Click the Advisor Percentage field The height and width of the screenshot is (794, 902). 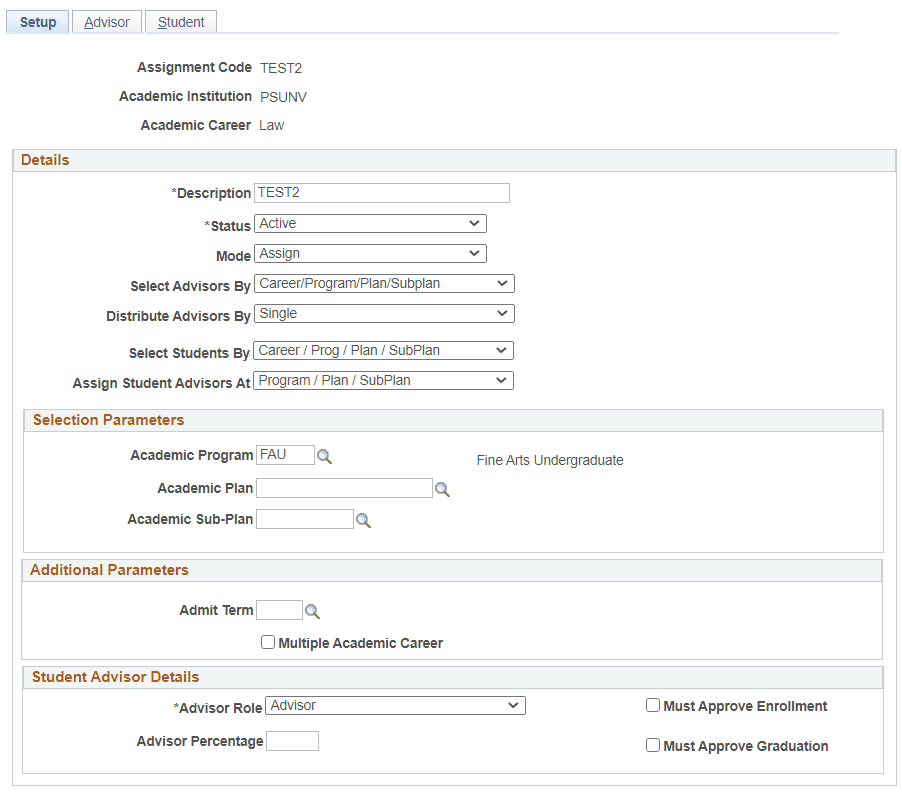(292, 740)
